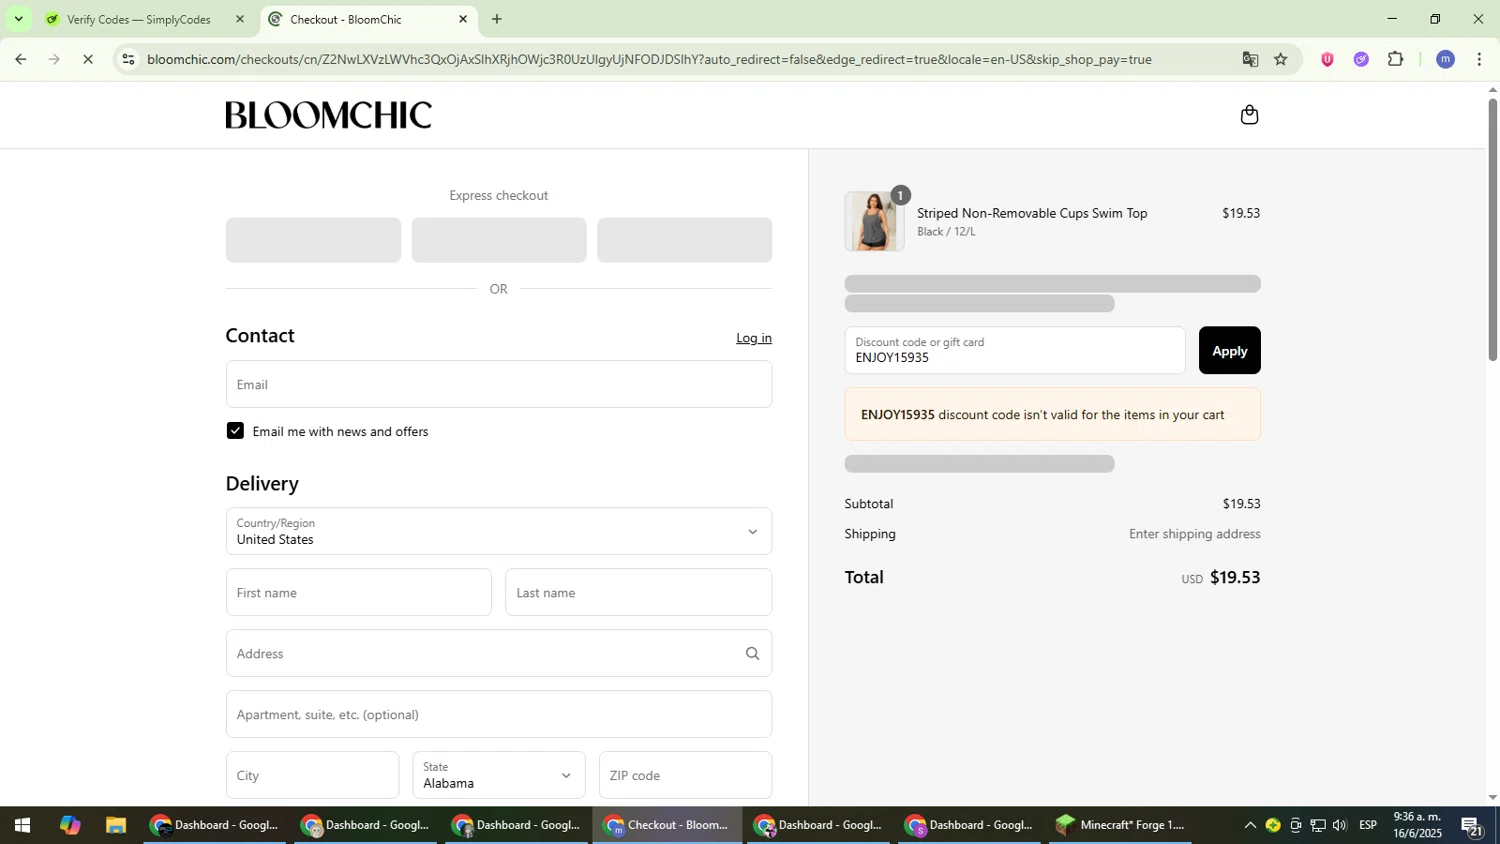The image size is (1500, 844).
Task: Click the taskbar clock showing 9:36 a. m.
Action: pos(1418,826)
